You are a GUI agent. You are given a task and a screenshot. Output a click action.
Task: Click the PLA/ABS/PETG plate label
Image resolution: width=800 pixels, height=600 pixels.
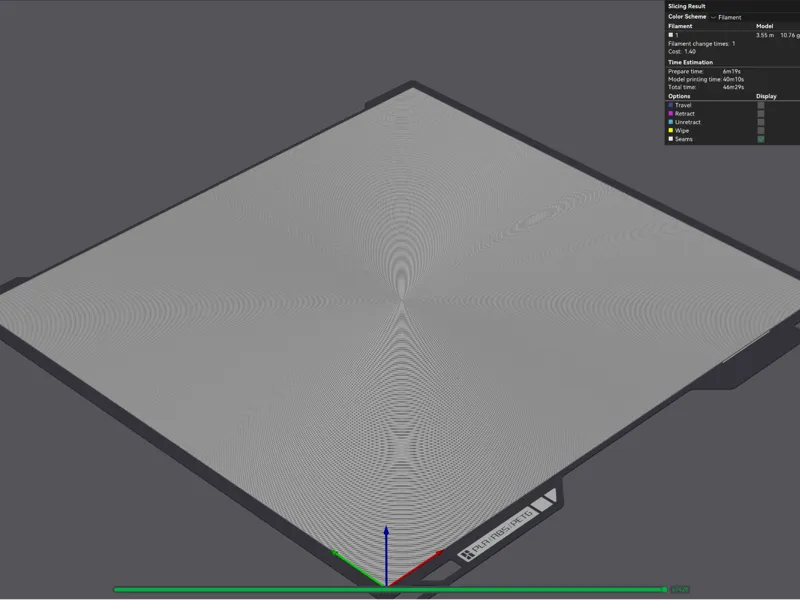tap(496, 535)
